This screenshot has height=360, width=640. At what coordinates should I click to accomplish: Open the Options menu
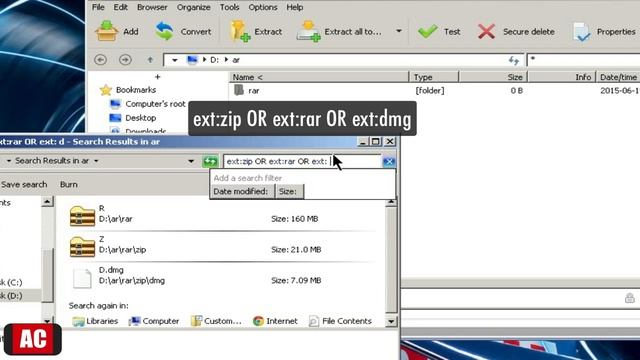[263, 7]
